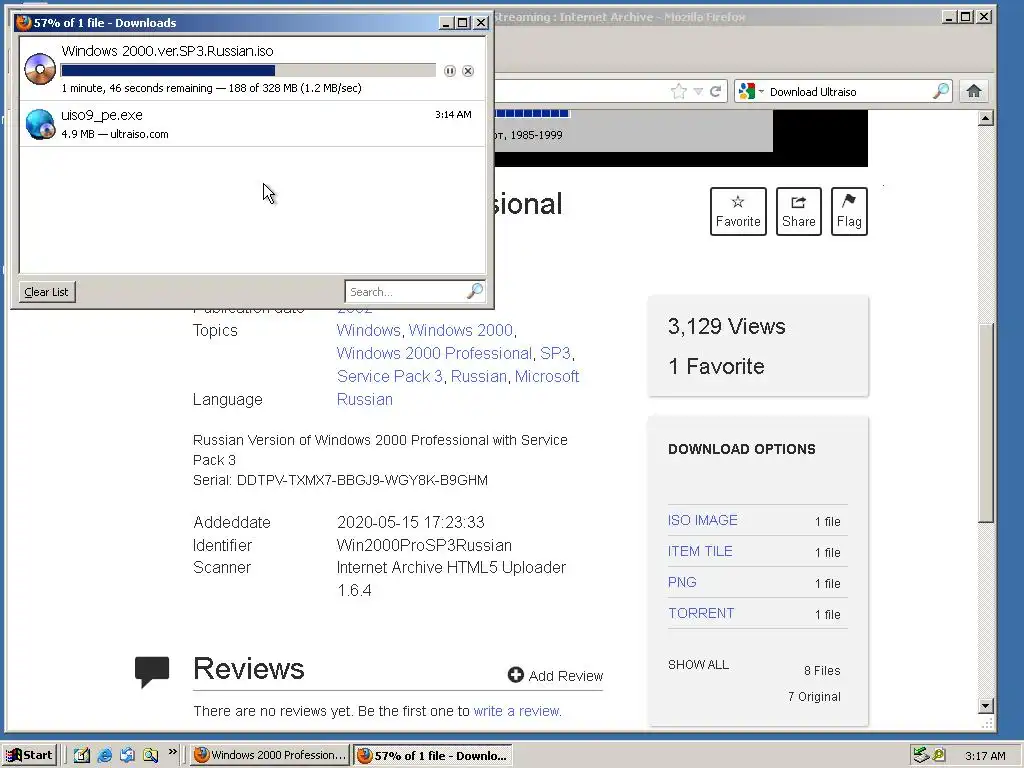Click the Firefox icon in Downloads title bar
The height and width of the screenshot is (768, 1024).
(24, 22)
